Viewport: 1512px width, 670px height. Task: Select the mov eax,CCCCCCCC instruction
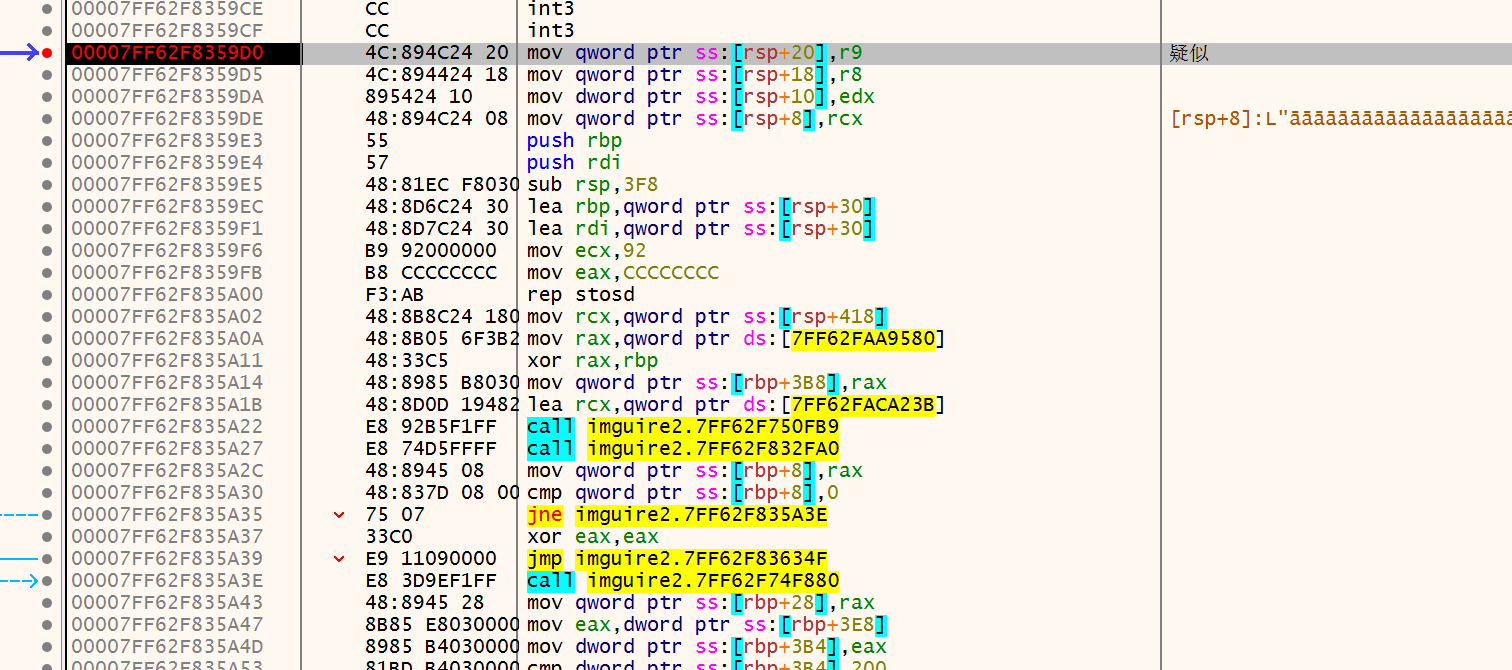(x=622, y=273)
